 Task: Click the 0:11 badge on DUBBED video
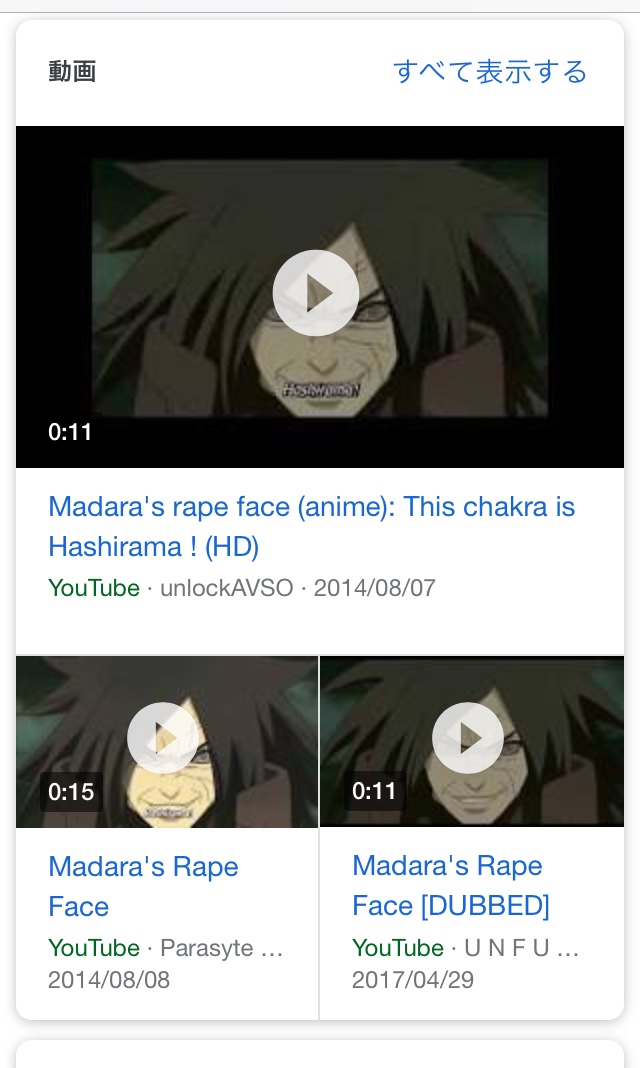tap(374, 791)
